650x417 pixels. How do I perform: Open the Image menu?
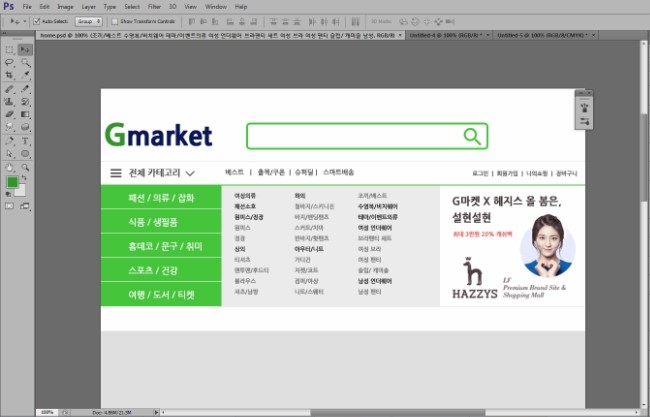pos(65,7)
